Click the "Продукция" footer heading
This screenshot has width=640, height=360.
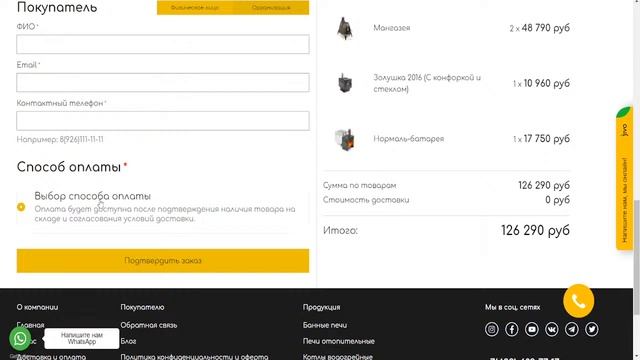[x=321, y=307]
